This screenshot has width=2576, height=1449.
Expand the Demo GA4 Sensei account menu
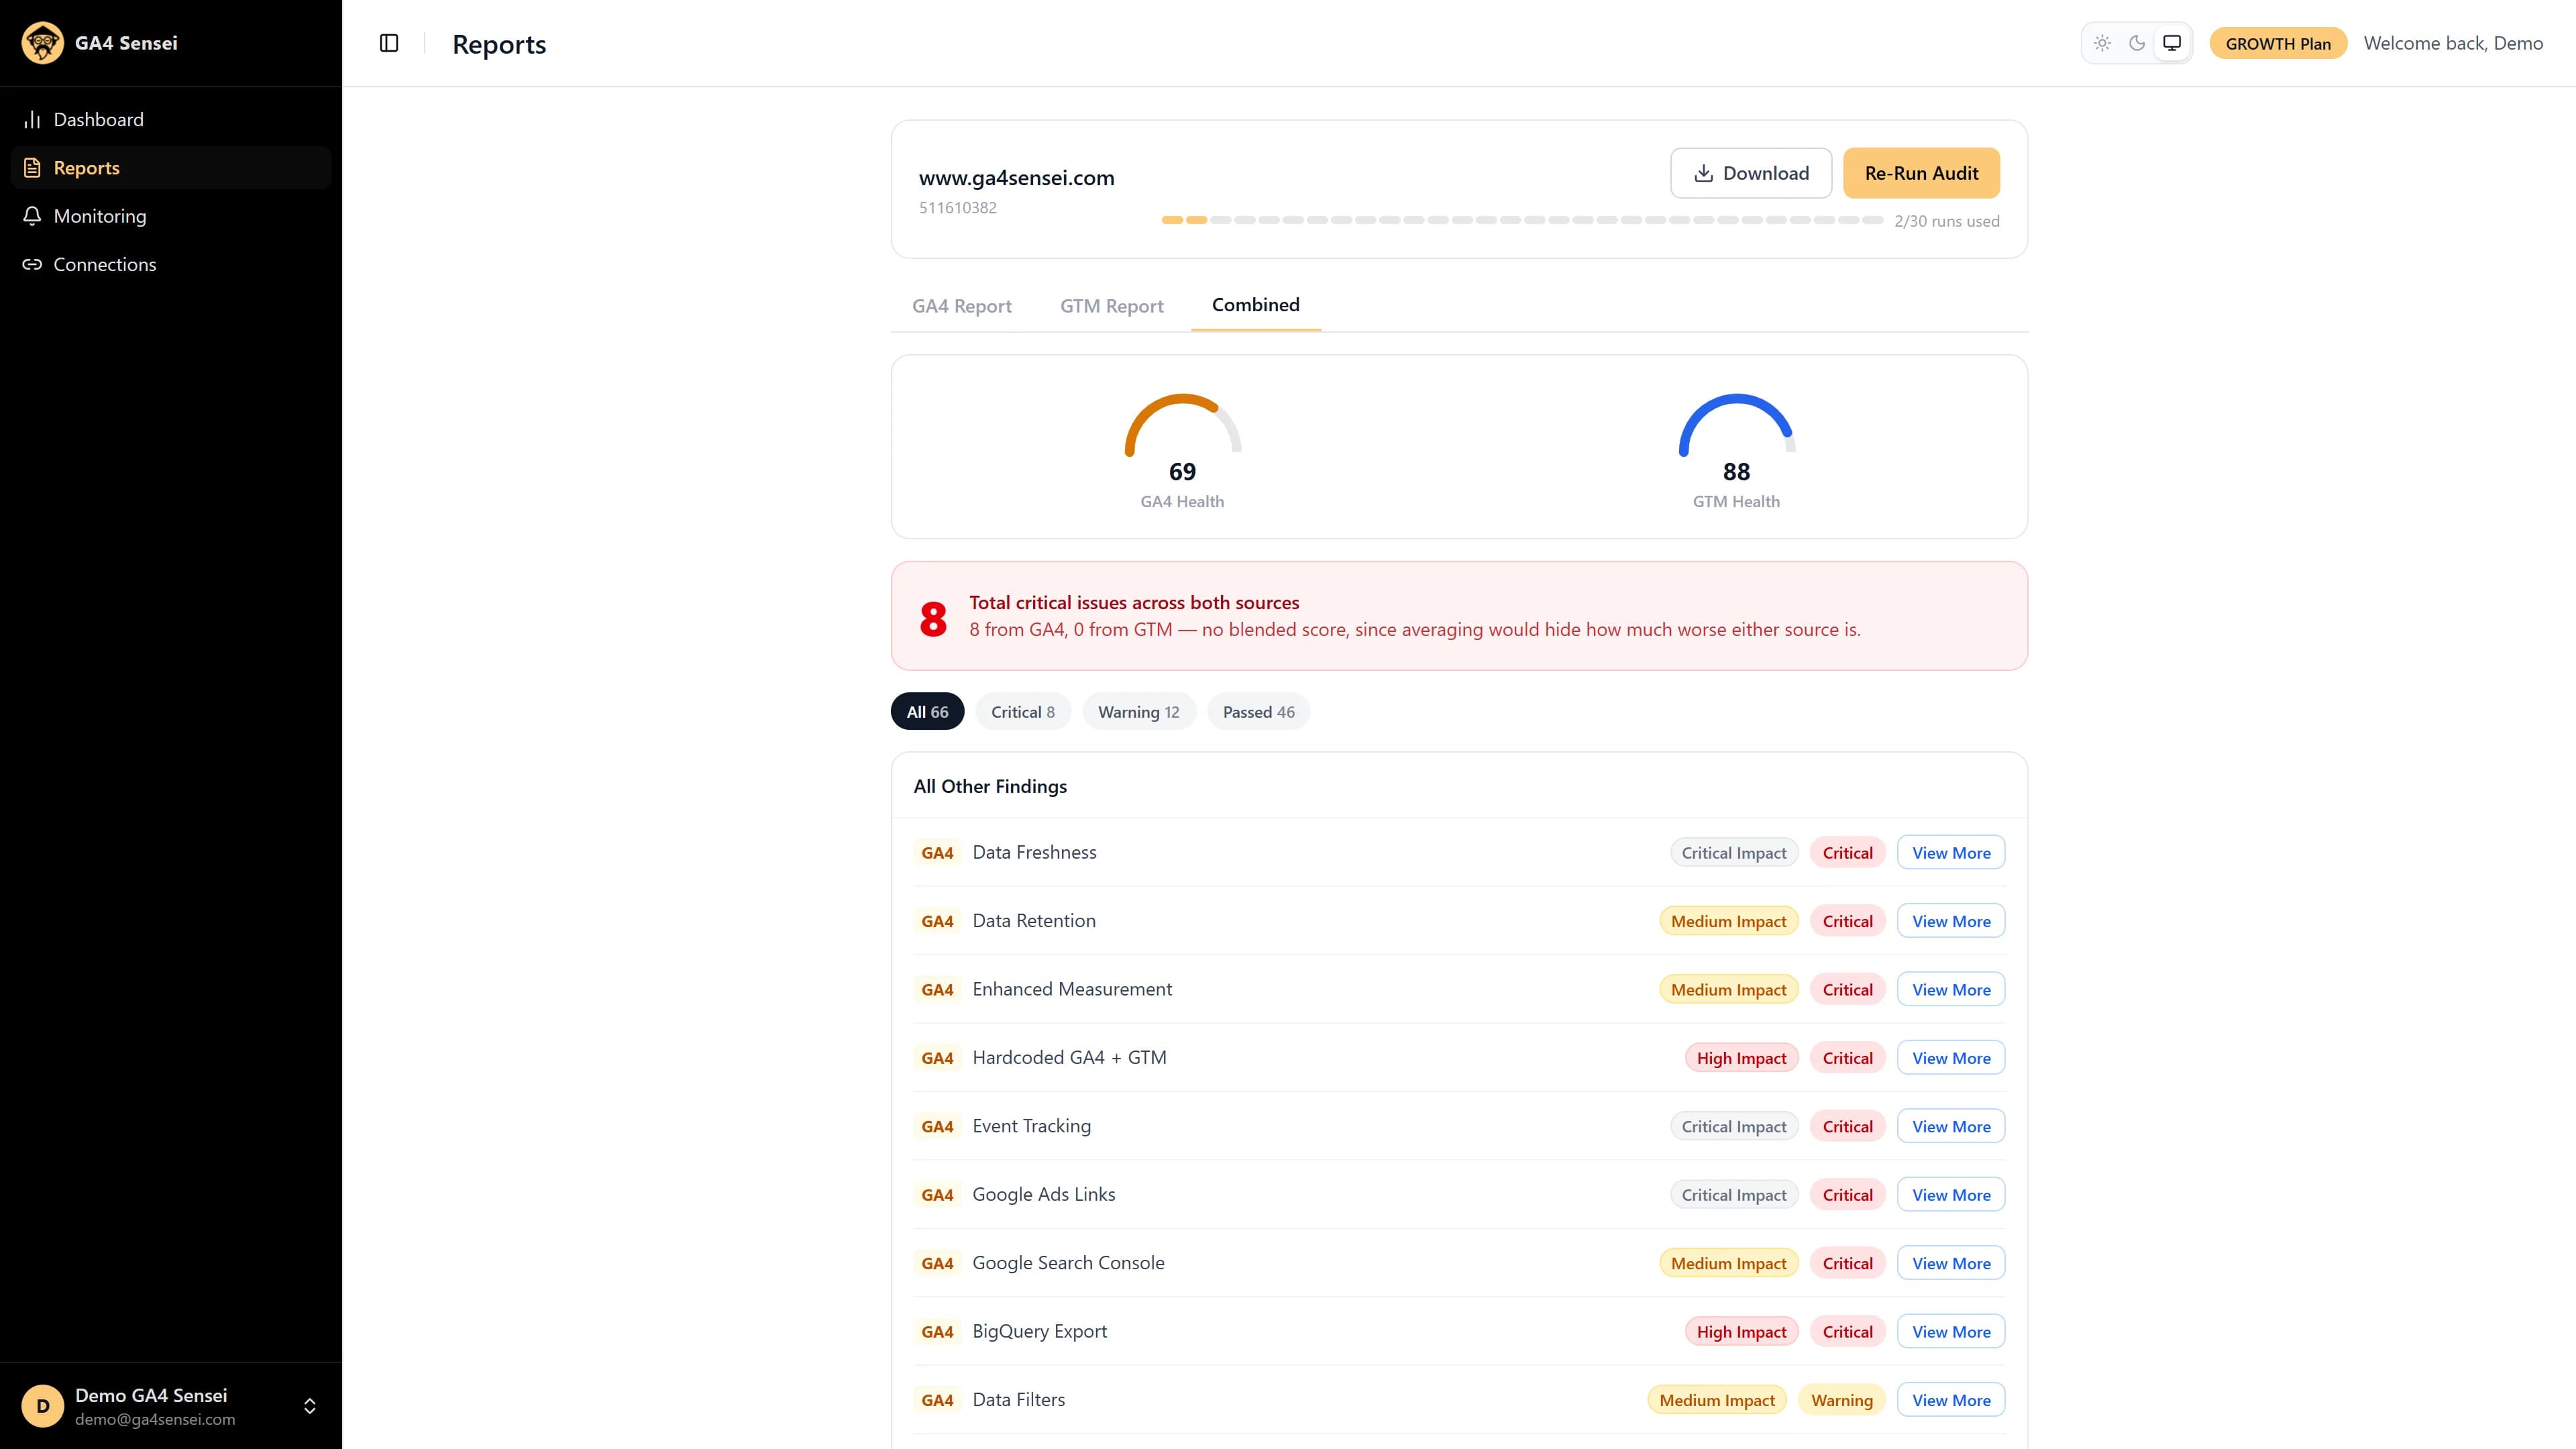click(x=170, y=1406)
